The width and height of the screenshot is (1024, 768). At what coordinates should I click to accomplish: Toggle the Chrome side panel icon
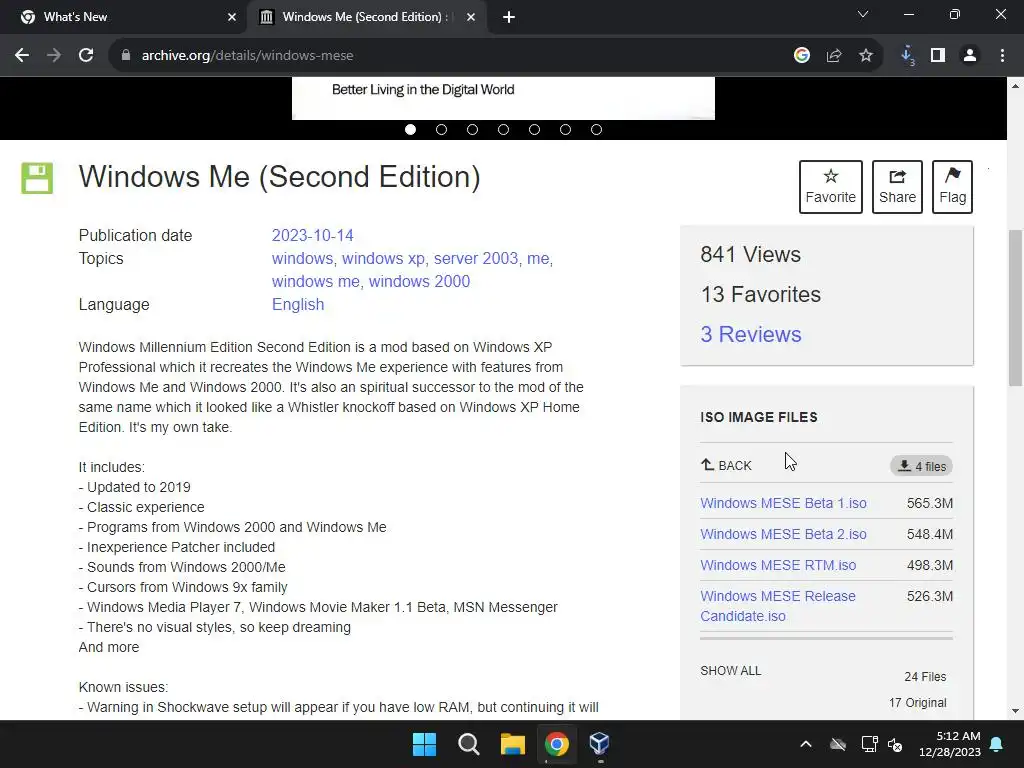pos(938,56)
